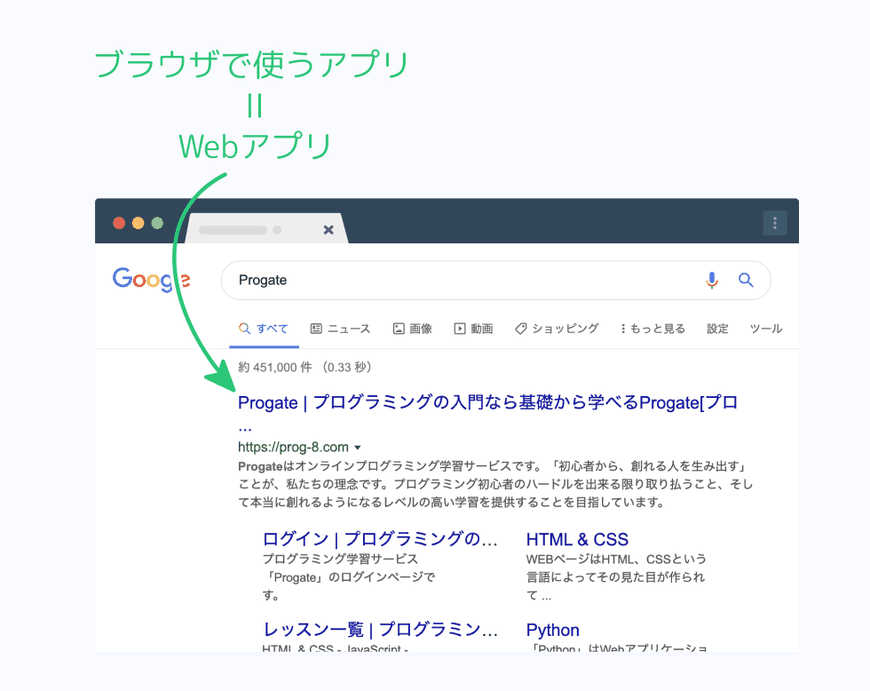The image size is (870, 691).
Task: Click the yellow minimize window dot
Action: (x=138, y=223)
